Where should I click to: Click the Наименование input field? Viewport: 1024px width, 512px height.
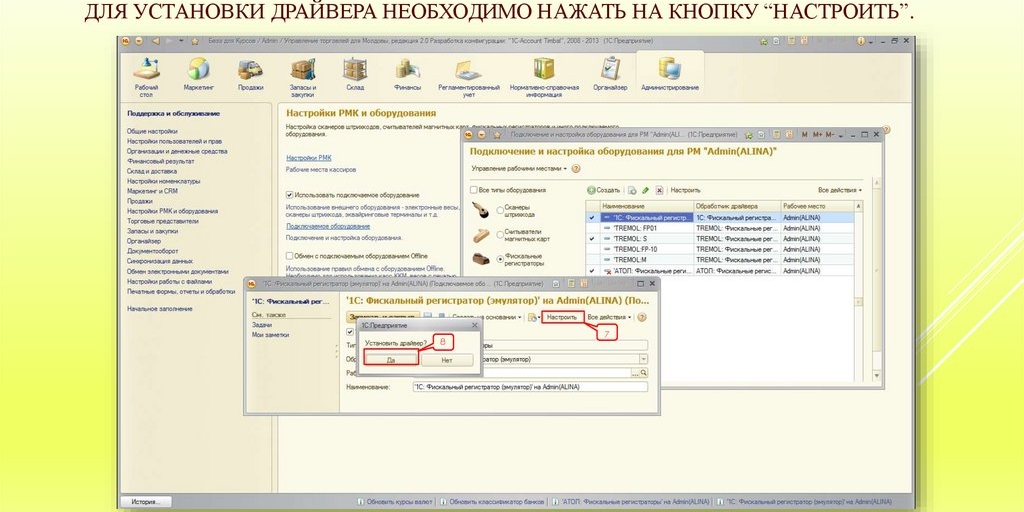pos(529,387)
